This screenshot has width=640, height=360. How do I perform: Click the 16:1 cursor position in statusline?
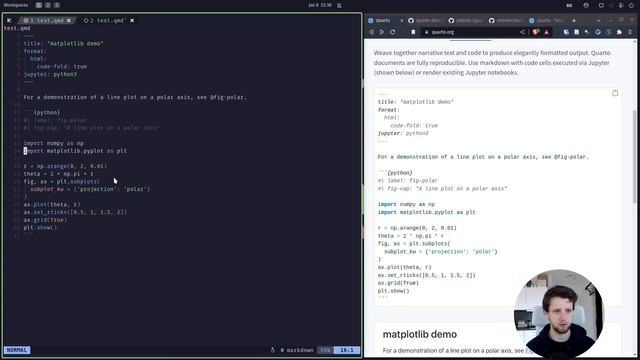(347, 350)
